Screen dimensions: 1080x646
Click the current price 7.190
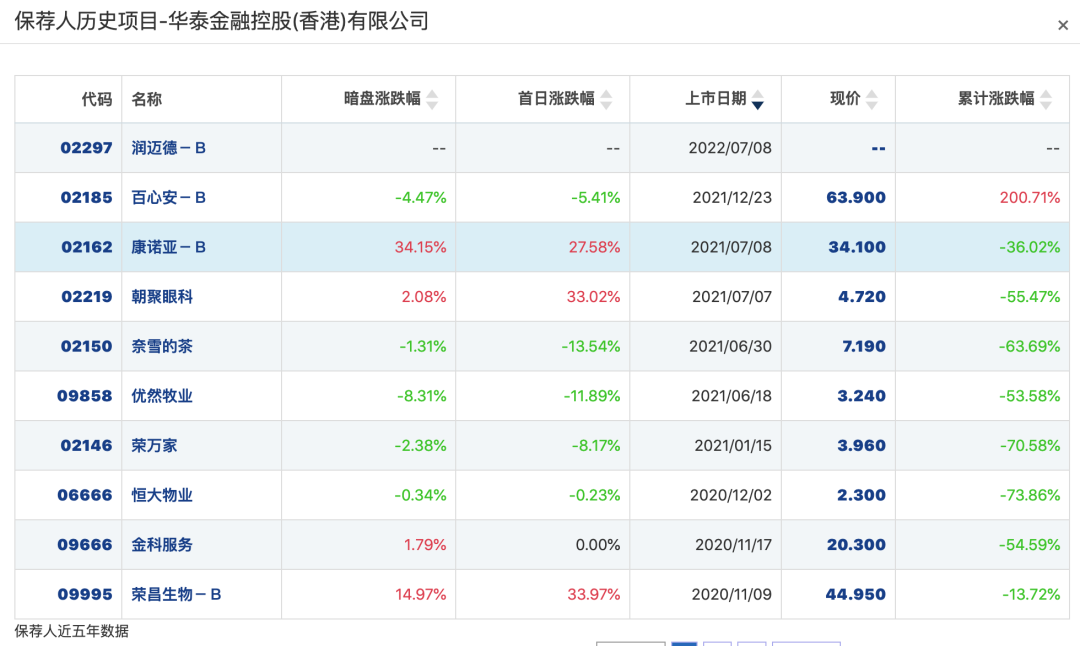pyautogui.click(x=864, y=346)
